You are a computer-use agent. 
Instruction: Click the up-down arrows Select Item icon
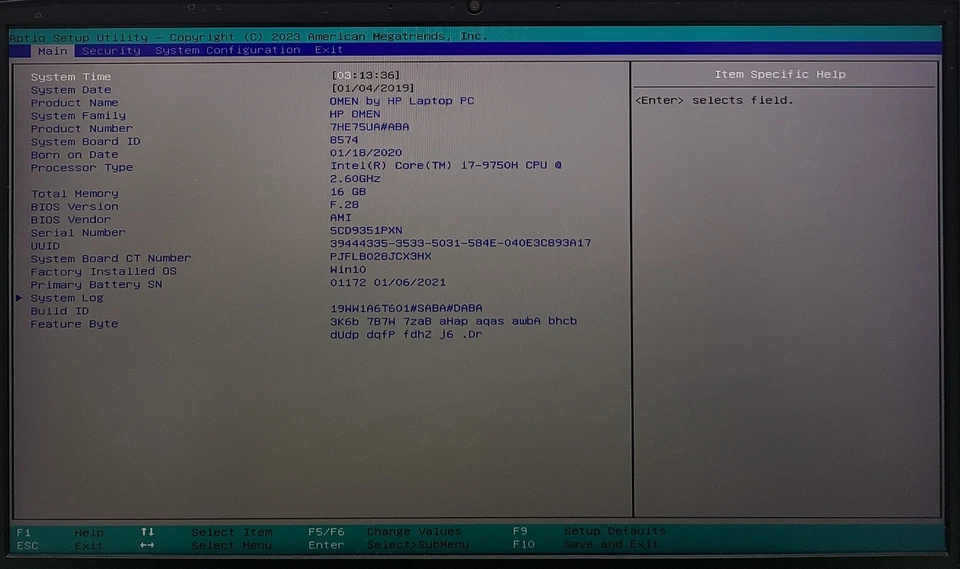pyautogui.click(x=148, y=532)
